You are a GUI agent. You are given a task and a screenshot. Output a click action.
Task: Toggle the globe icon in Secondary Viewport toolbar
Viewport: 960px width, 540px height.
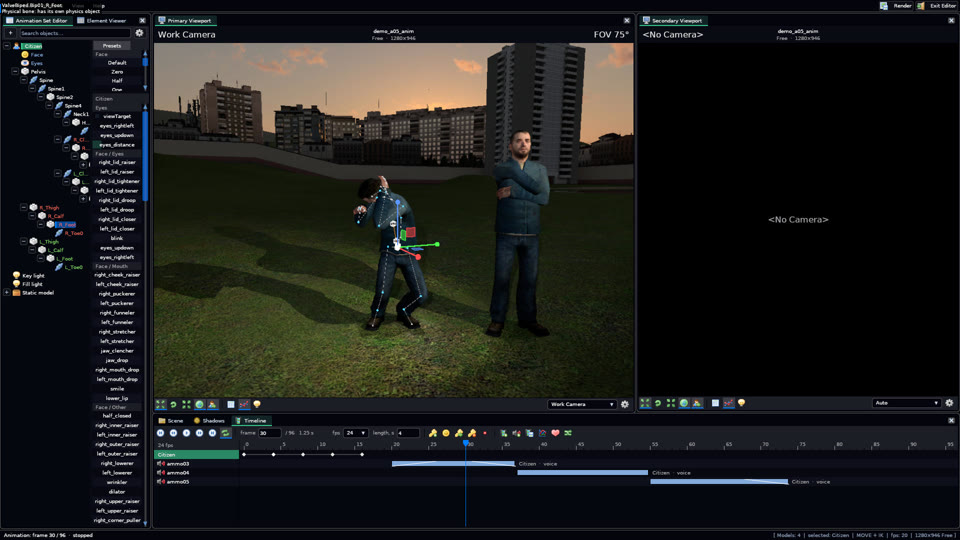click(x=684, y=403)
